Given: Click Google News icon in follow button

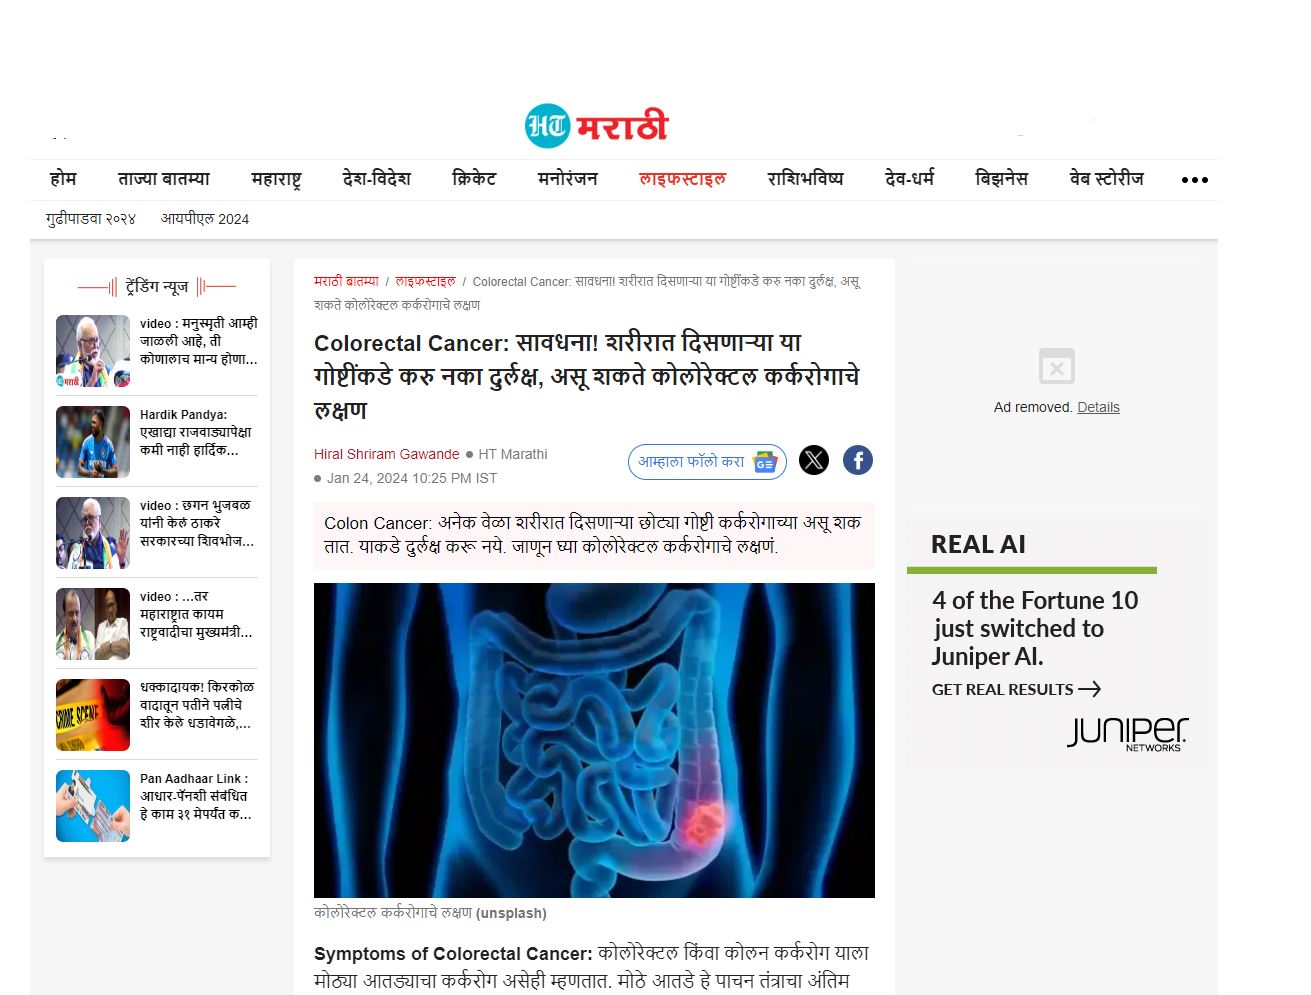Looking at the screenshot, I should click(x=765, y=462).
